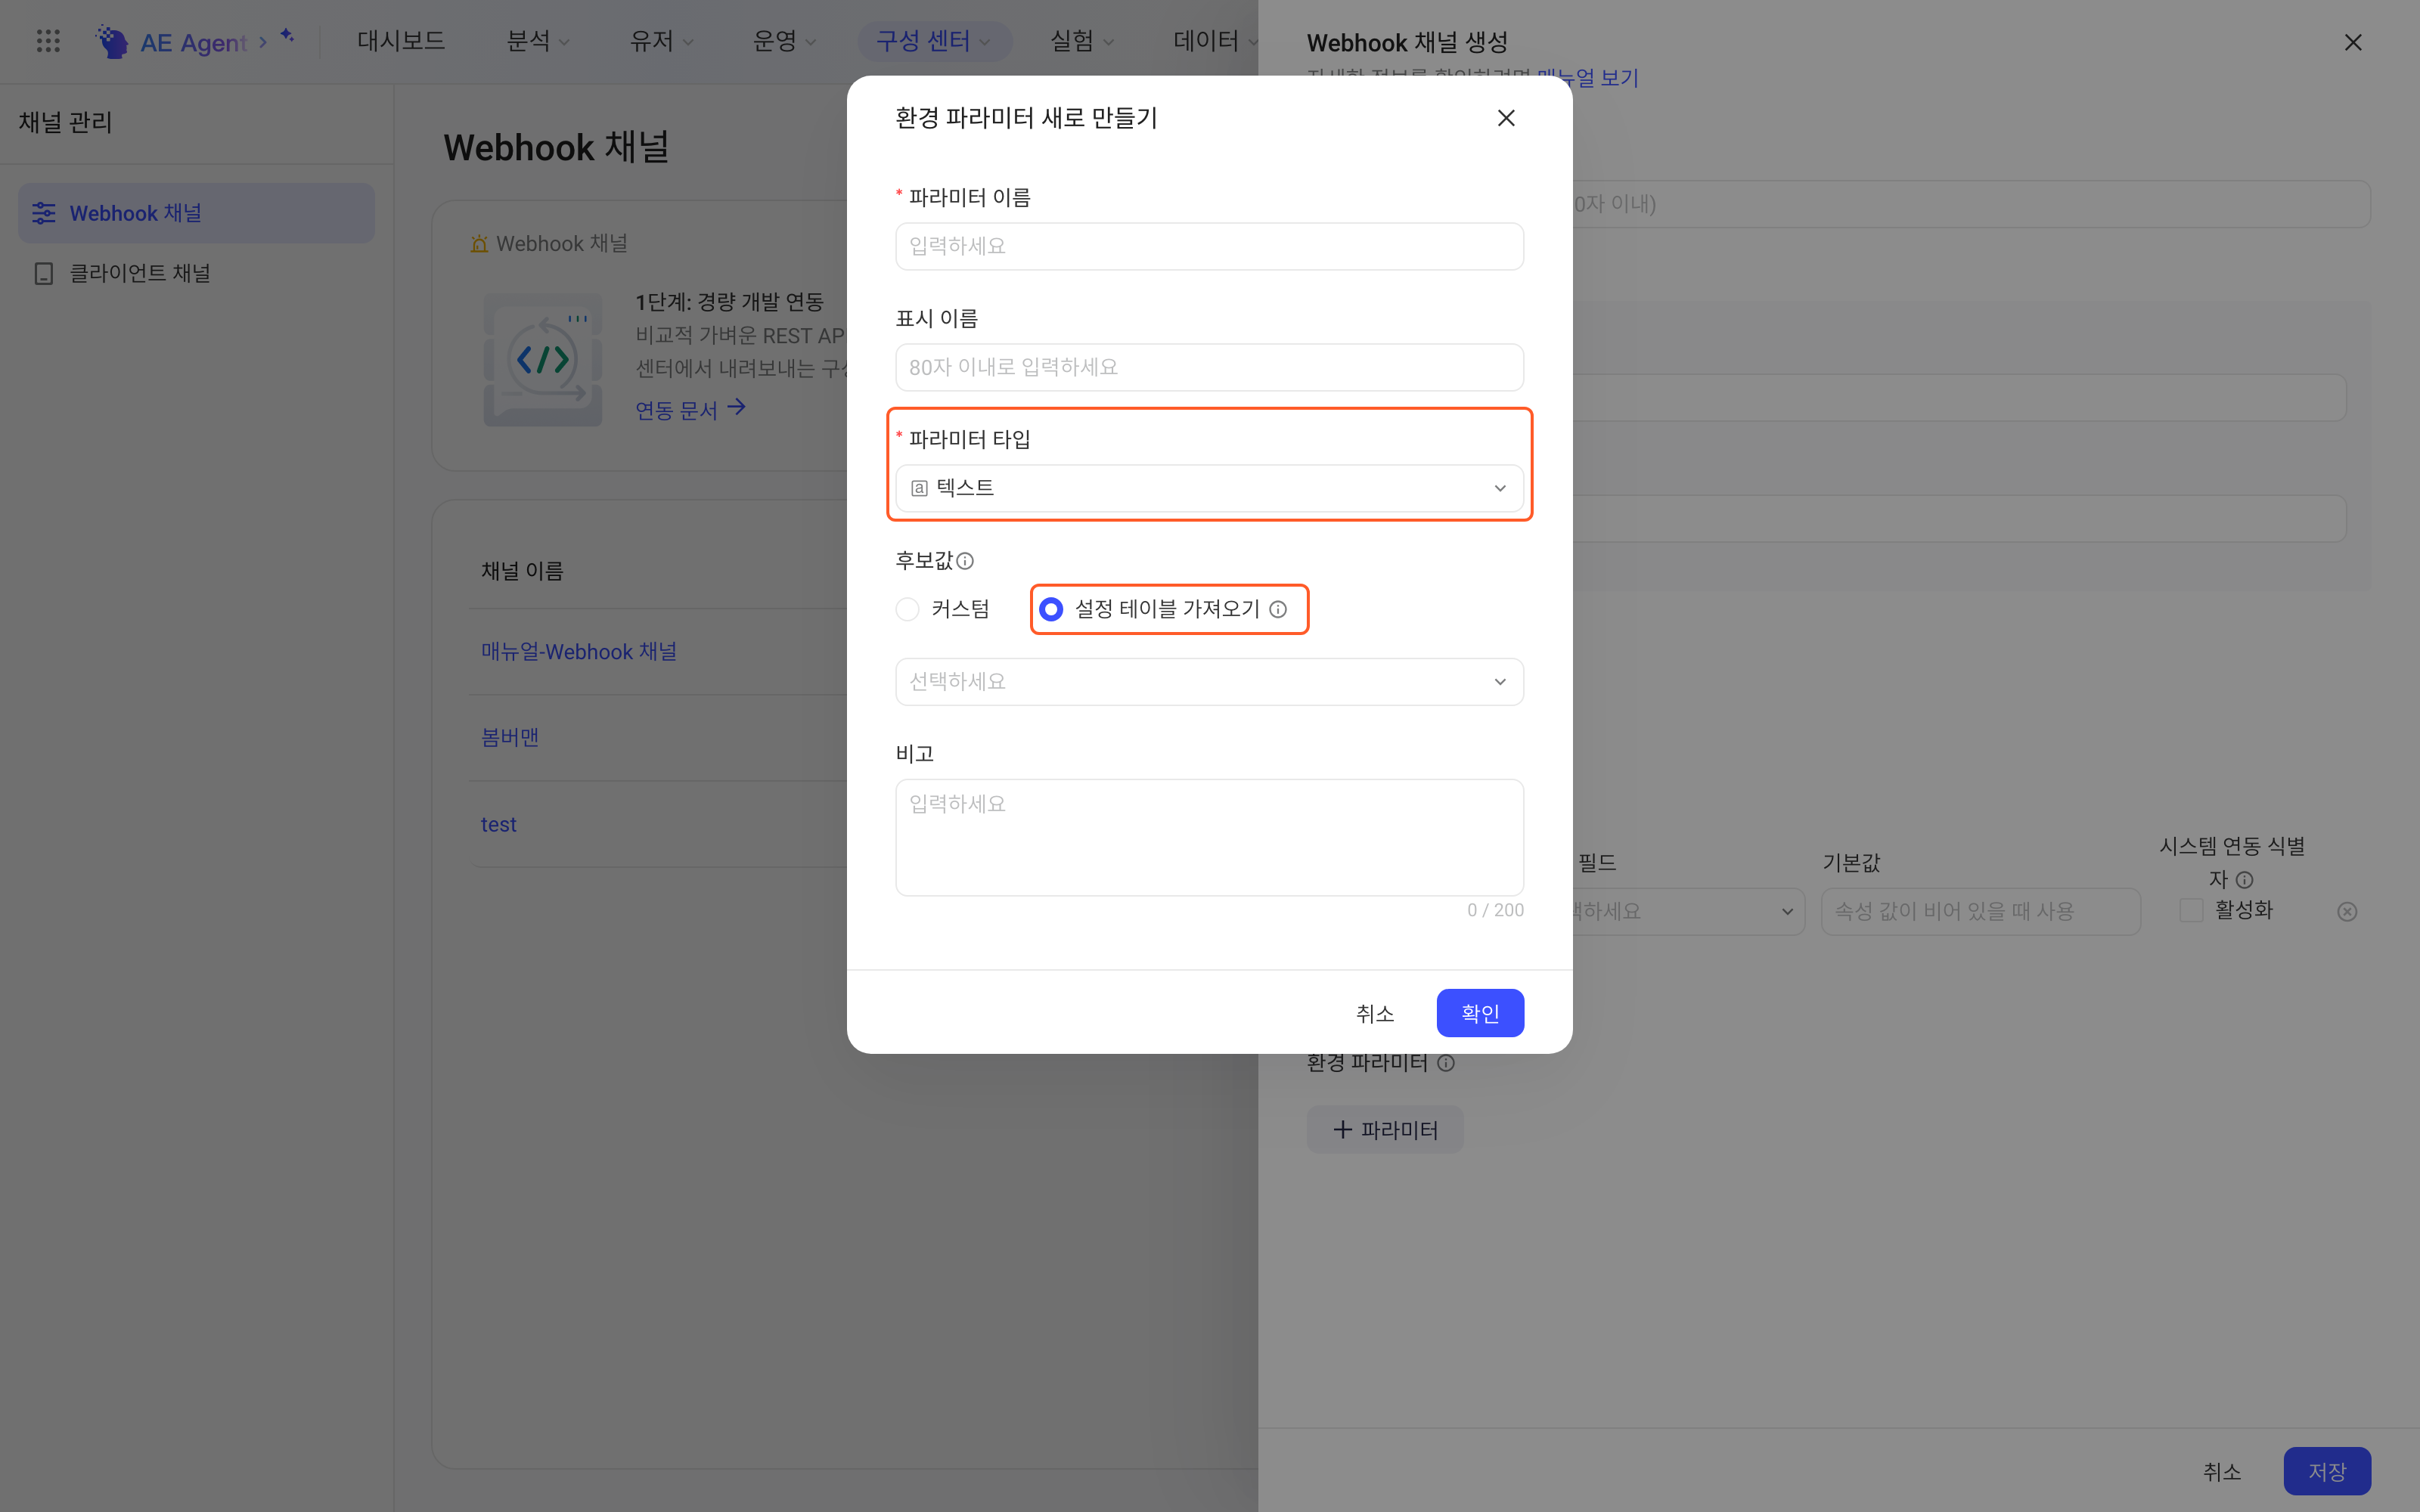
Task: Open the apps grid launcher icon
Action: coord(48,41)
